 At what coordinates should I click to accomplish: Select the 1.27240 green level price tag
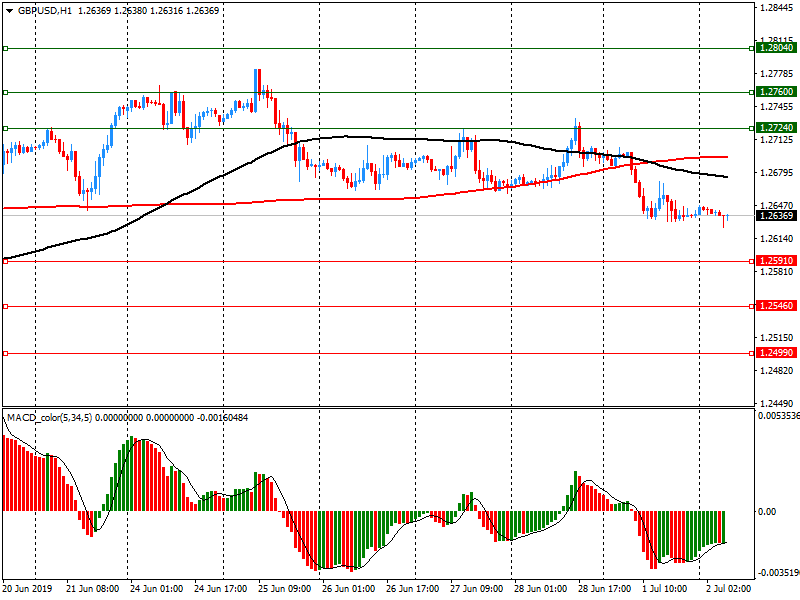777,128
